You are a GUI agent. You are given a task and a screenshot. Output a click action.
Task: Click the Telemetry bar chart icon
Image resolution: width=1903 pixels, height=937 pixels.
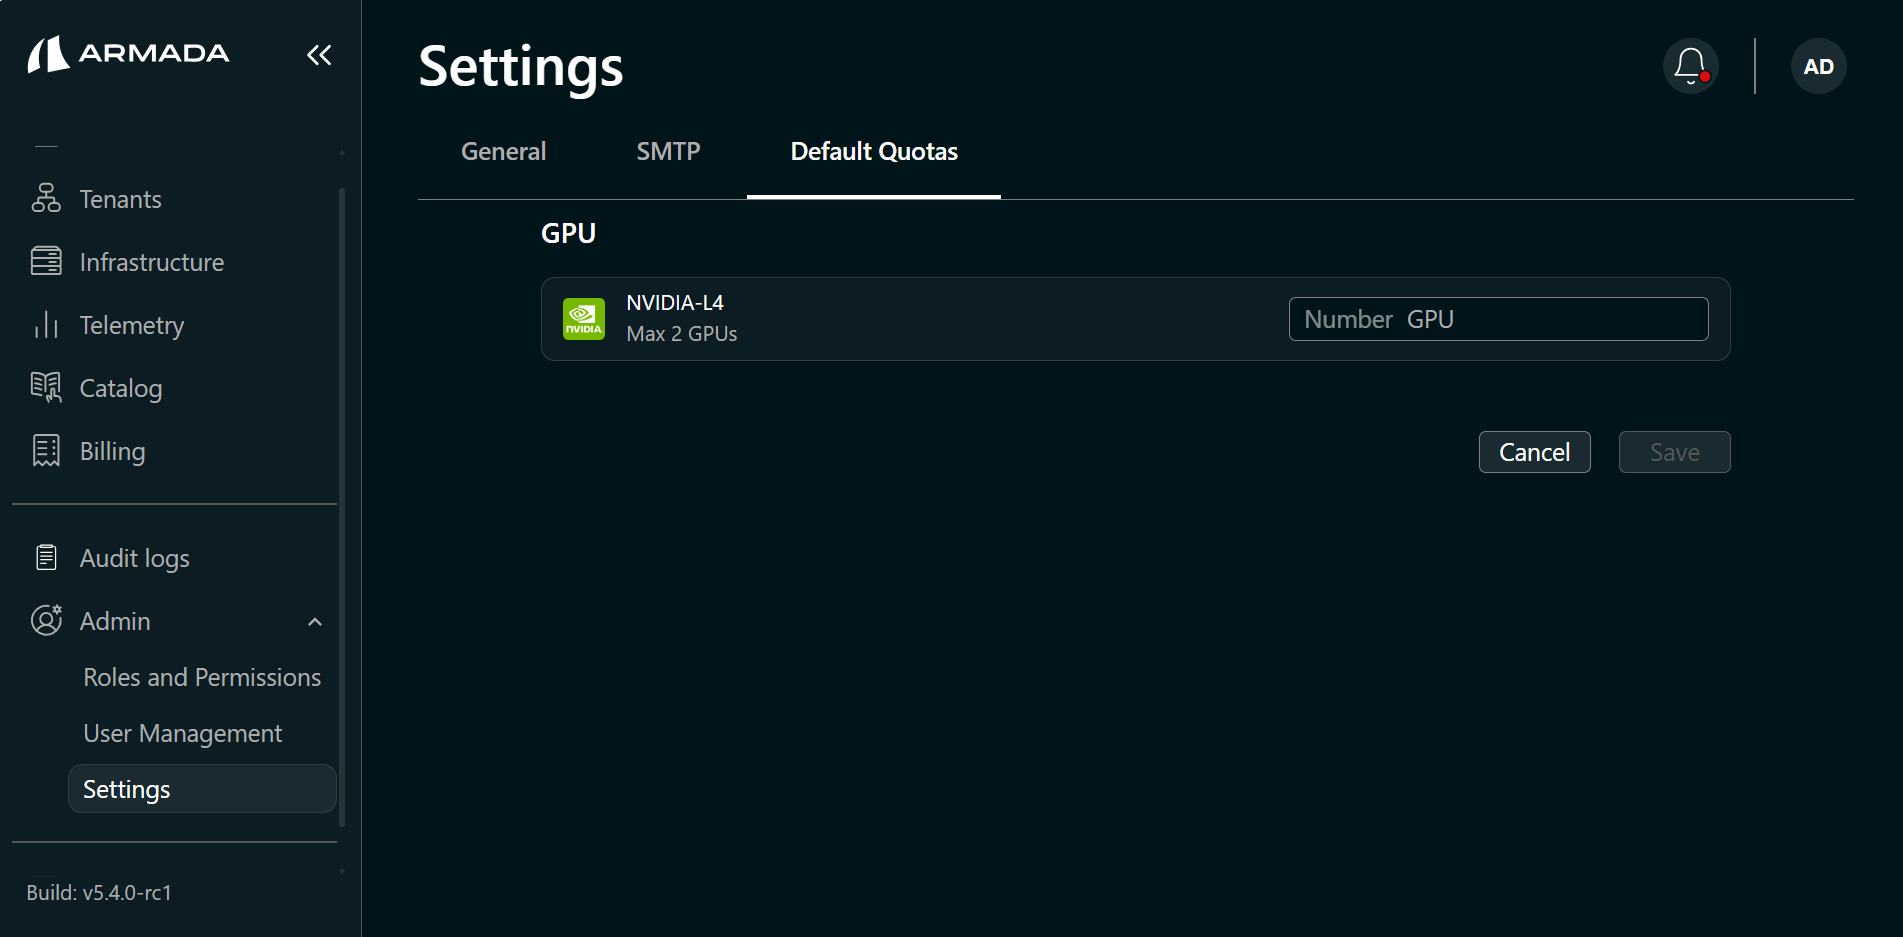tap(46, 324)
